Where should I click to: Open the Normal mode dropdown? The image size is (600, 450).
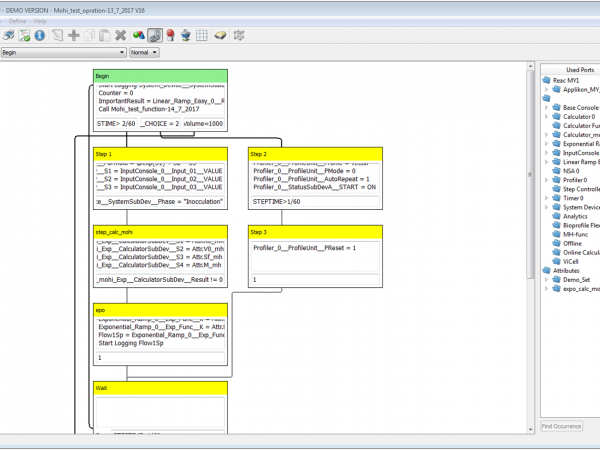click(144, 52)
